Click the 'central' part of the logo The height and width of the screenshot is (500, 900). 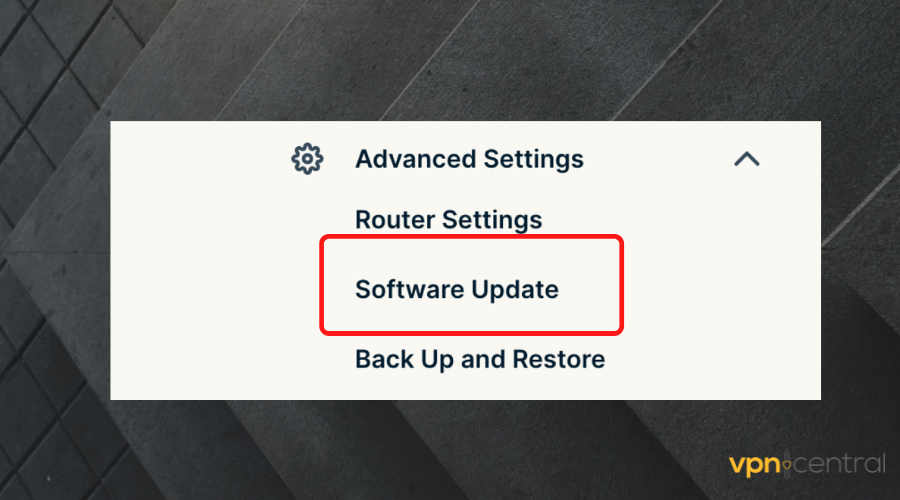[840, 463]
